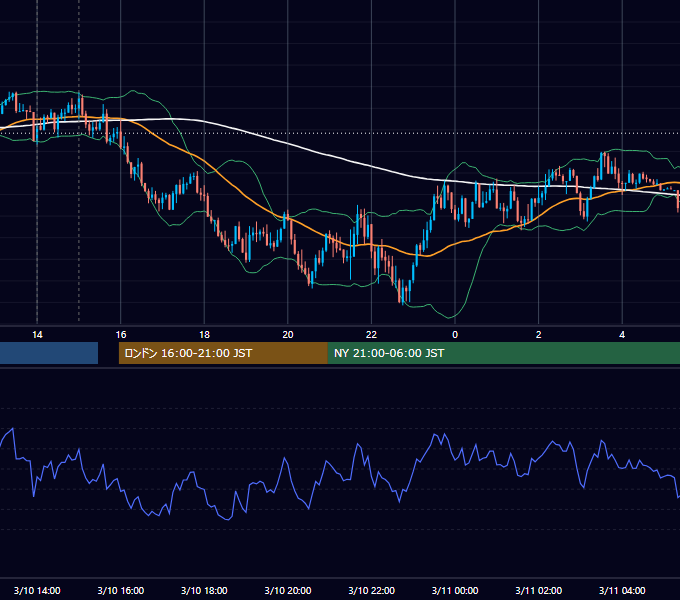The height and width of the screenshot is (600, 680).
Task: Click the 4 hour tick label
Action: coord(622,335)
